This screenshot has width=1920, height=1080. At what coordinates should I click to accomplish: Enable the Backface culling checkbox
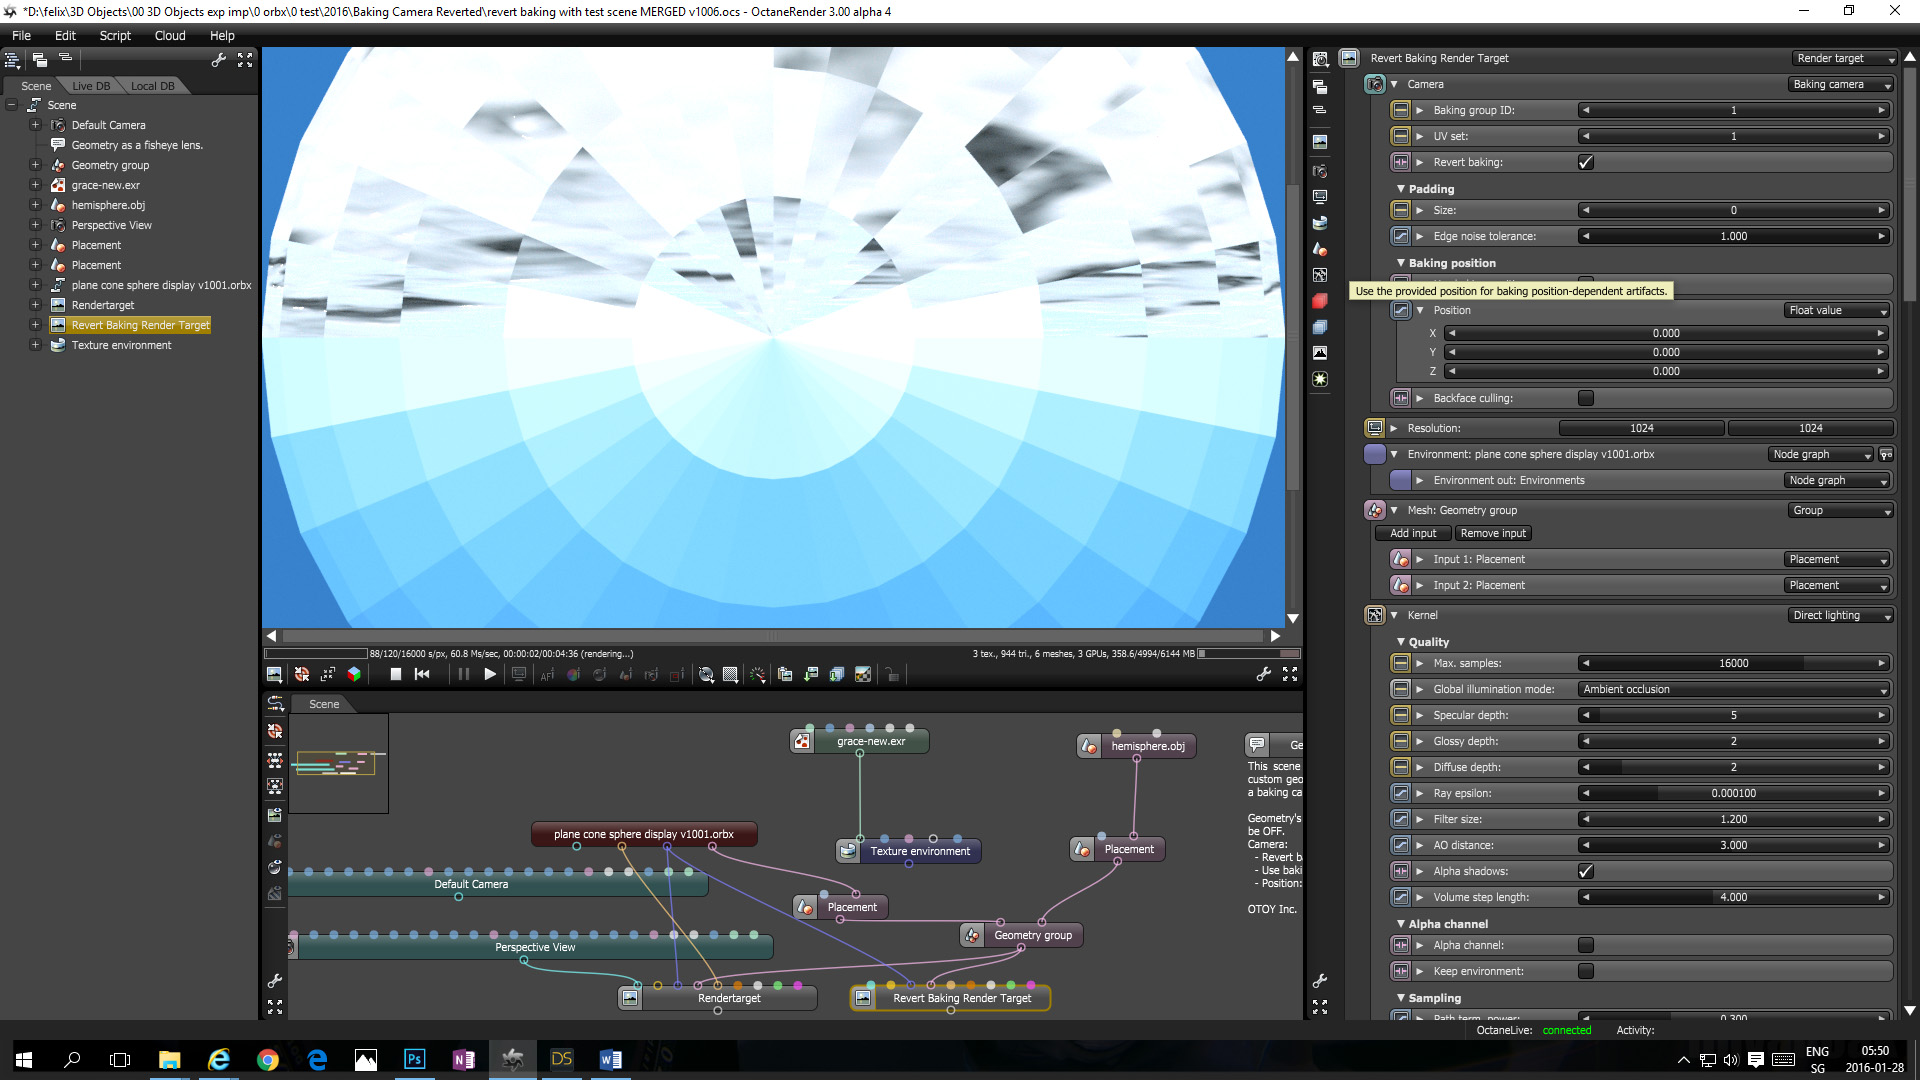tap(1586, 398)
